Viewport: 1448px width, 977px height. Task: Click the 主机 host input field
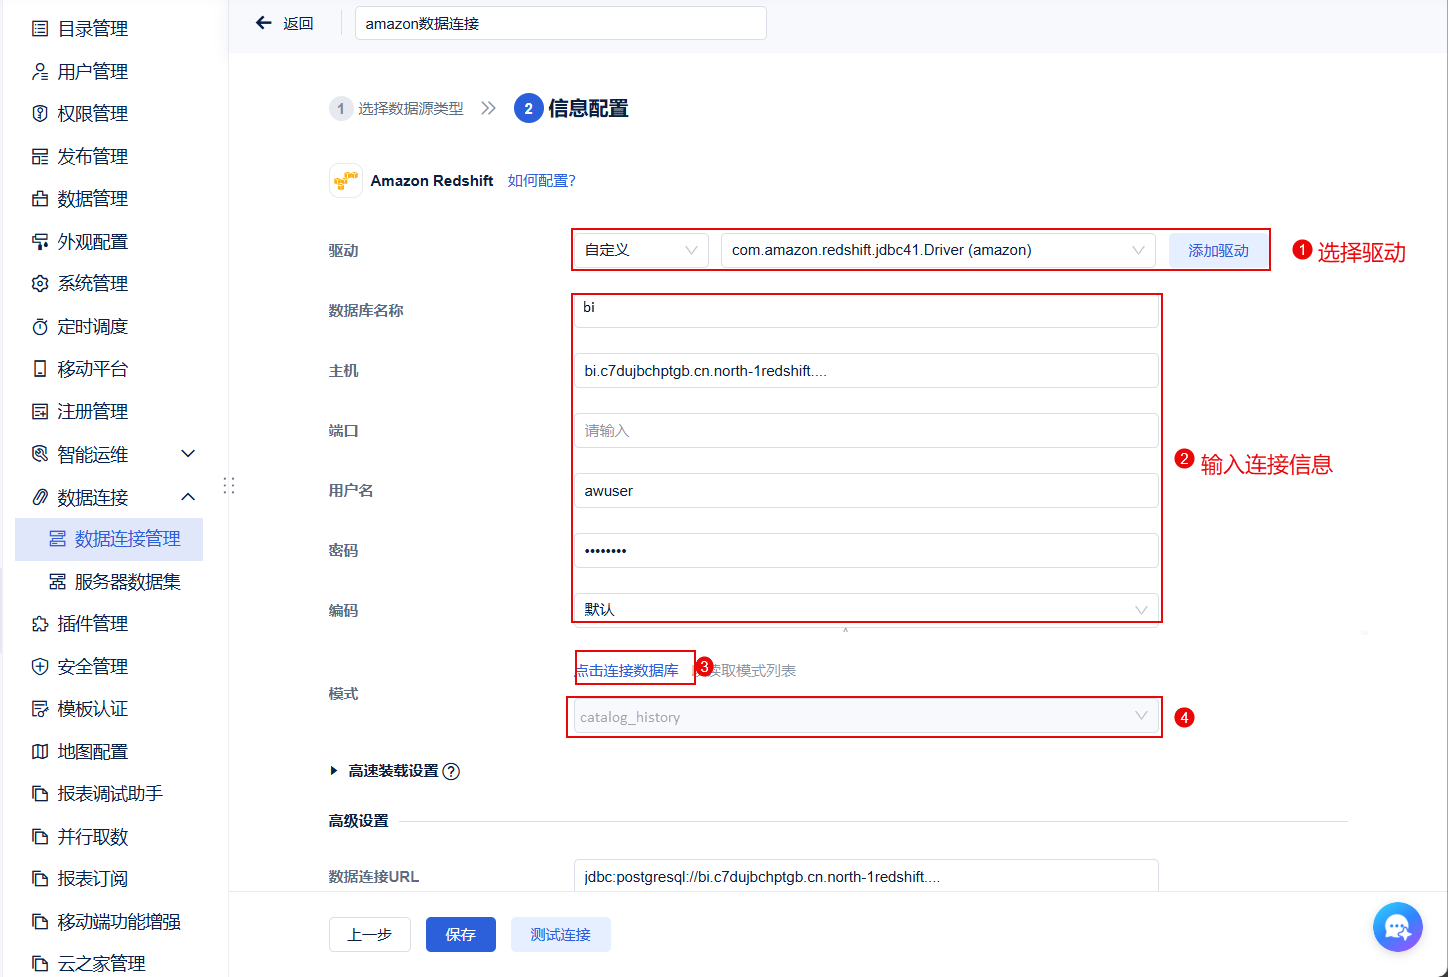coord(866,370)
